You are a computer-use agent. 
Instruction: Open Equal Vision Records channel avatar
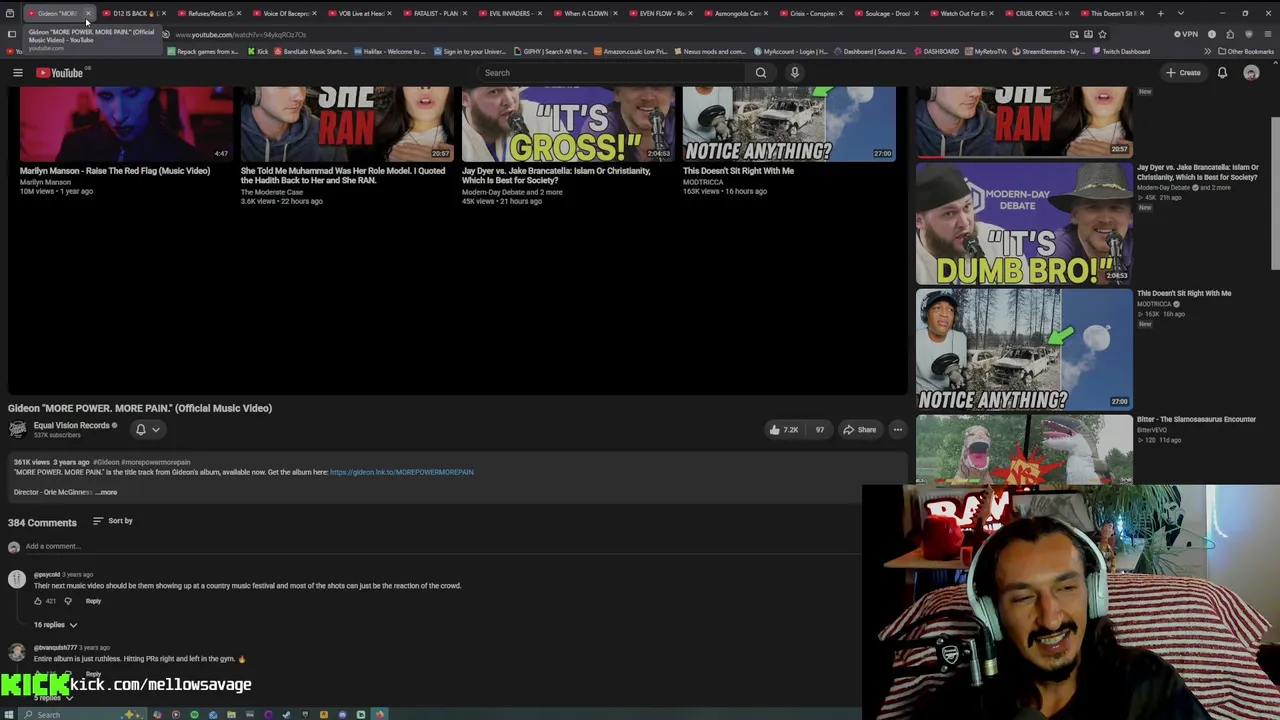point(17,430)
